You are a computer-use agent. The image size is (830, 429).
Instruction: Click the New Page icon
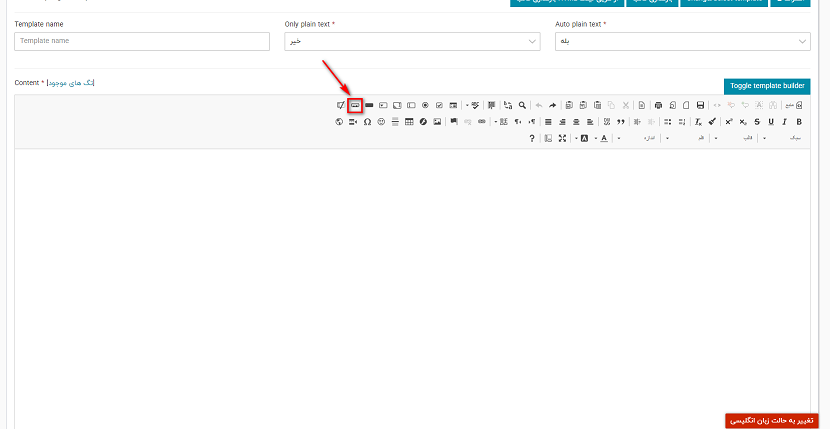(x=686, y=105)
